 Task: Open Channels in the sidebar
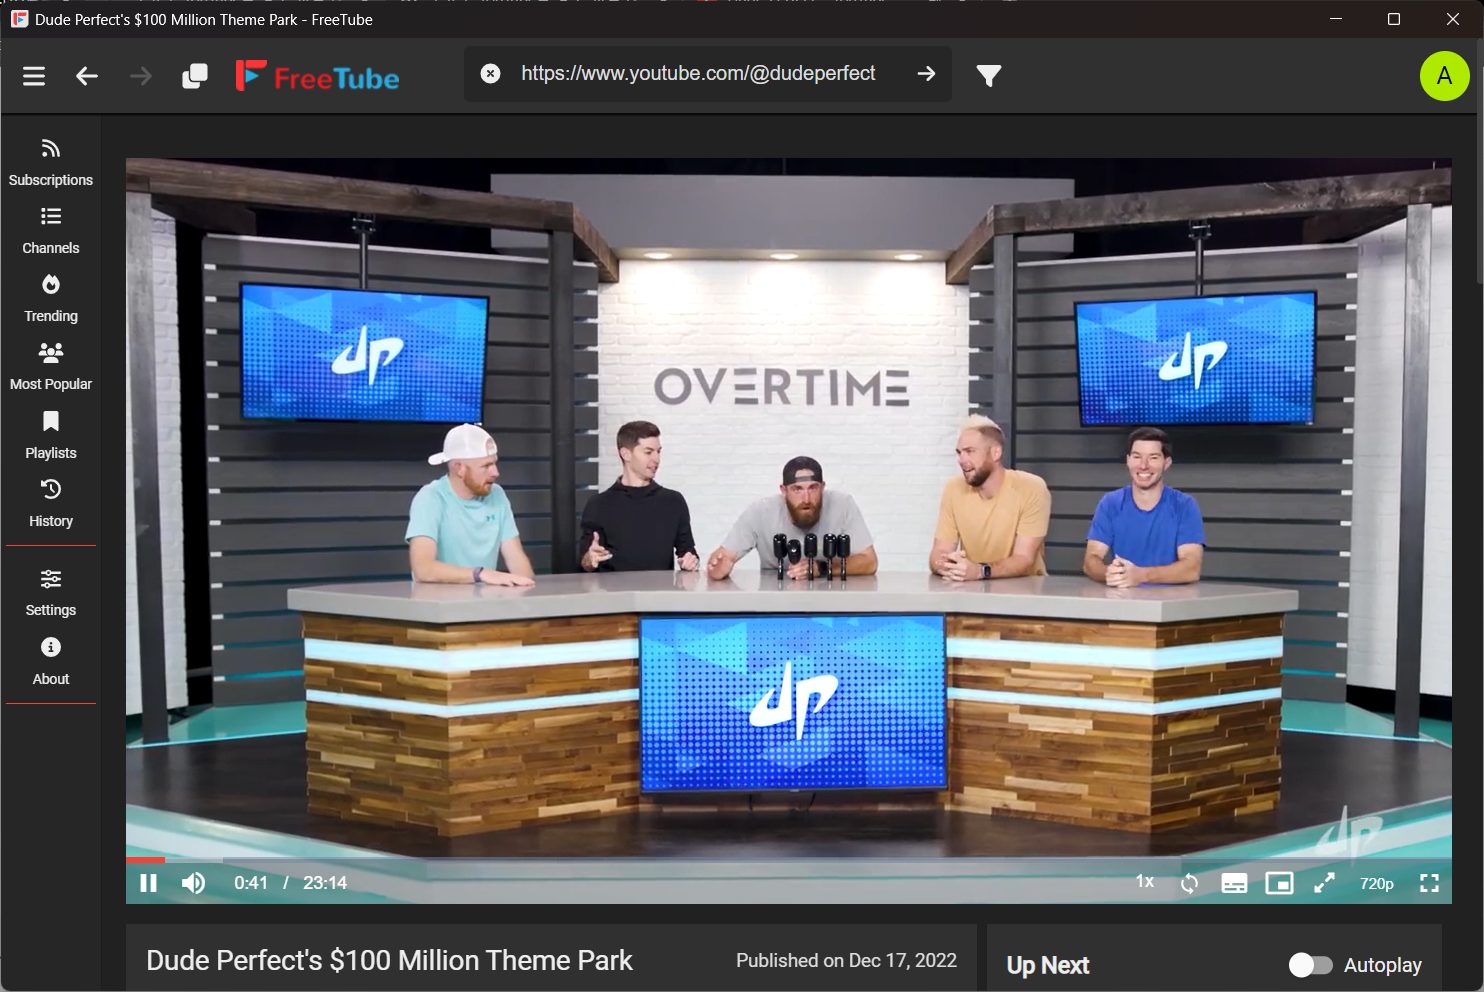[51, 231]
